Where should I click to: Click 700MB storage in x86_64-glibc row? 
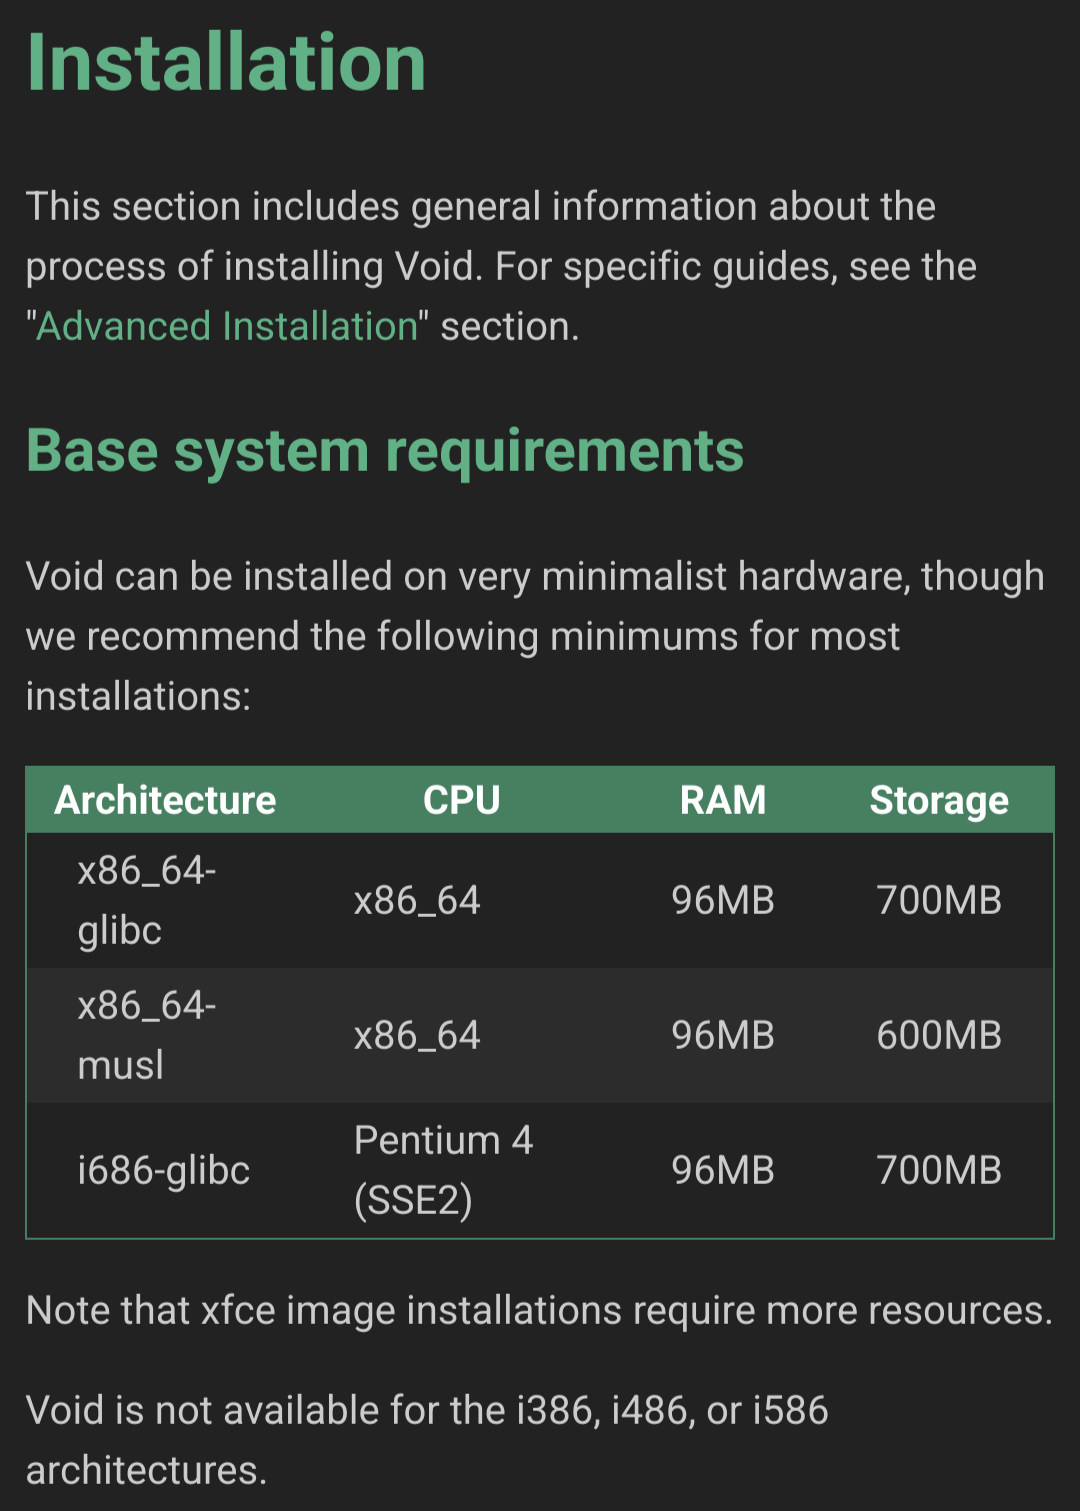point(938,900)
